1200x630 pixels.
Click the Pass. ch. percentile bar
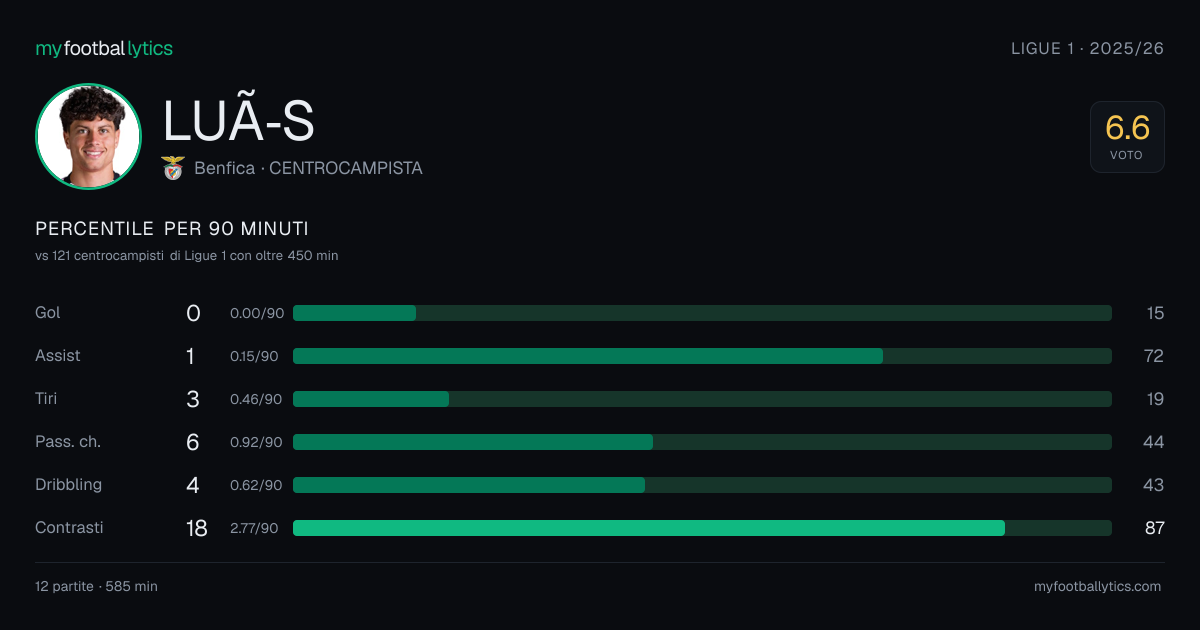702,442
